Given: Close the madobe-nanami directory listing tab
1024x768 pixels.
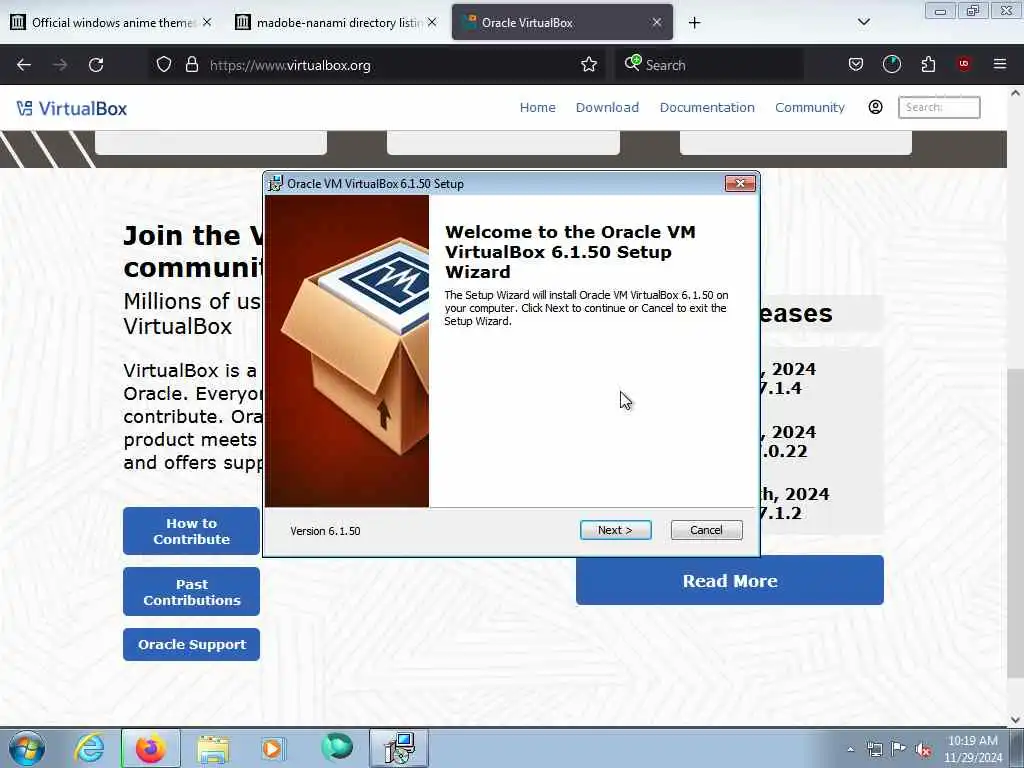Looking at the screenshot, I should [x=432, y=22].
